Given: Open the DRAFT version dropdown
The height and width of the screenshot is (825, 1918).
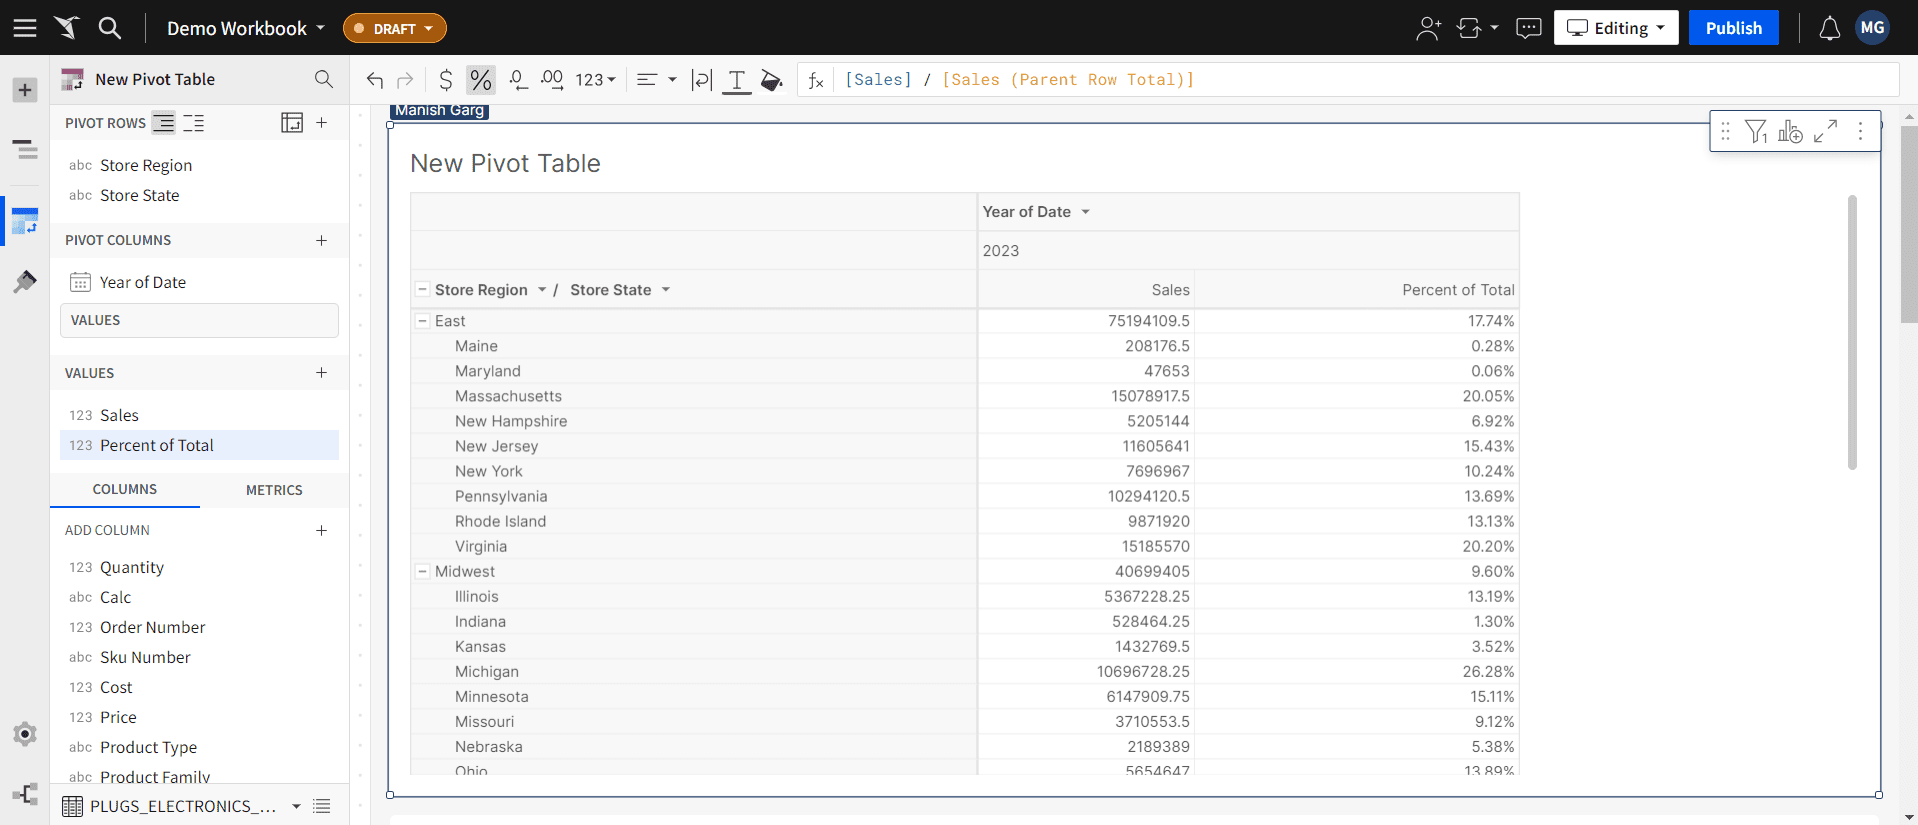Looking at the screenshot, I should 395,28.
